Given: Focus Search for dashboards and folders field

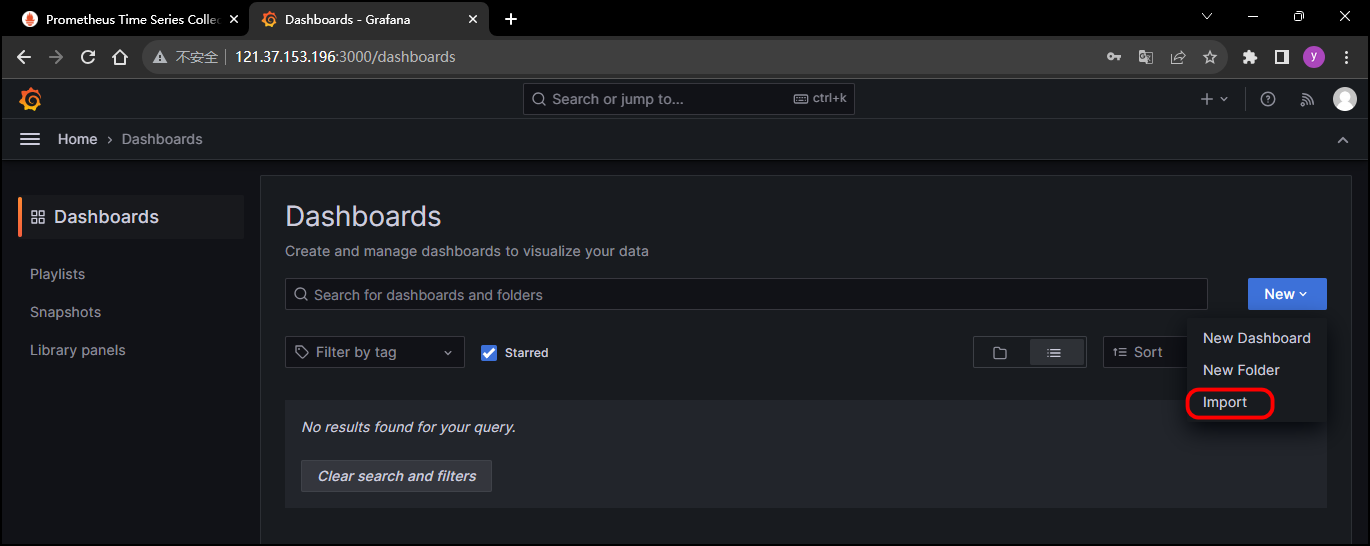Looking at the screenshot, I should coord(746,294).
